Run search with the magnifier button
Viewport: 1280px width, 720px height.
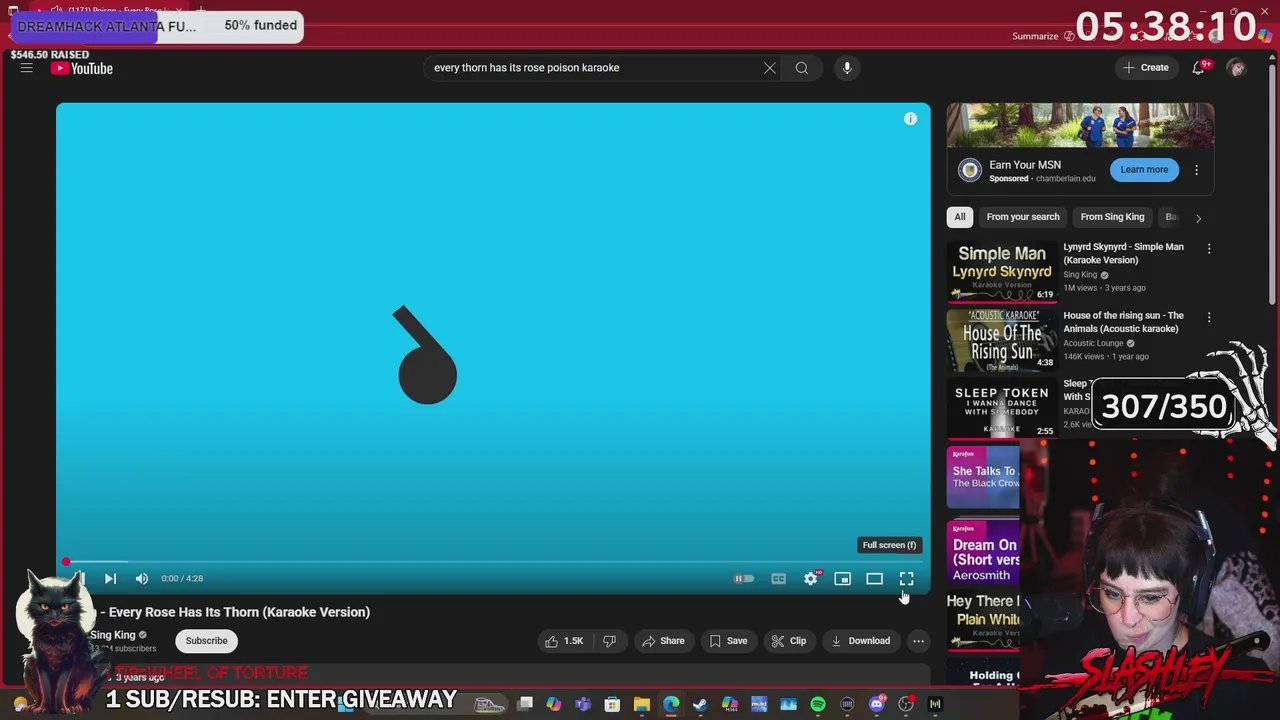802,68
